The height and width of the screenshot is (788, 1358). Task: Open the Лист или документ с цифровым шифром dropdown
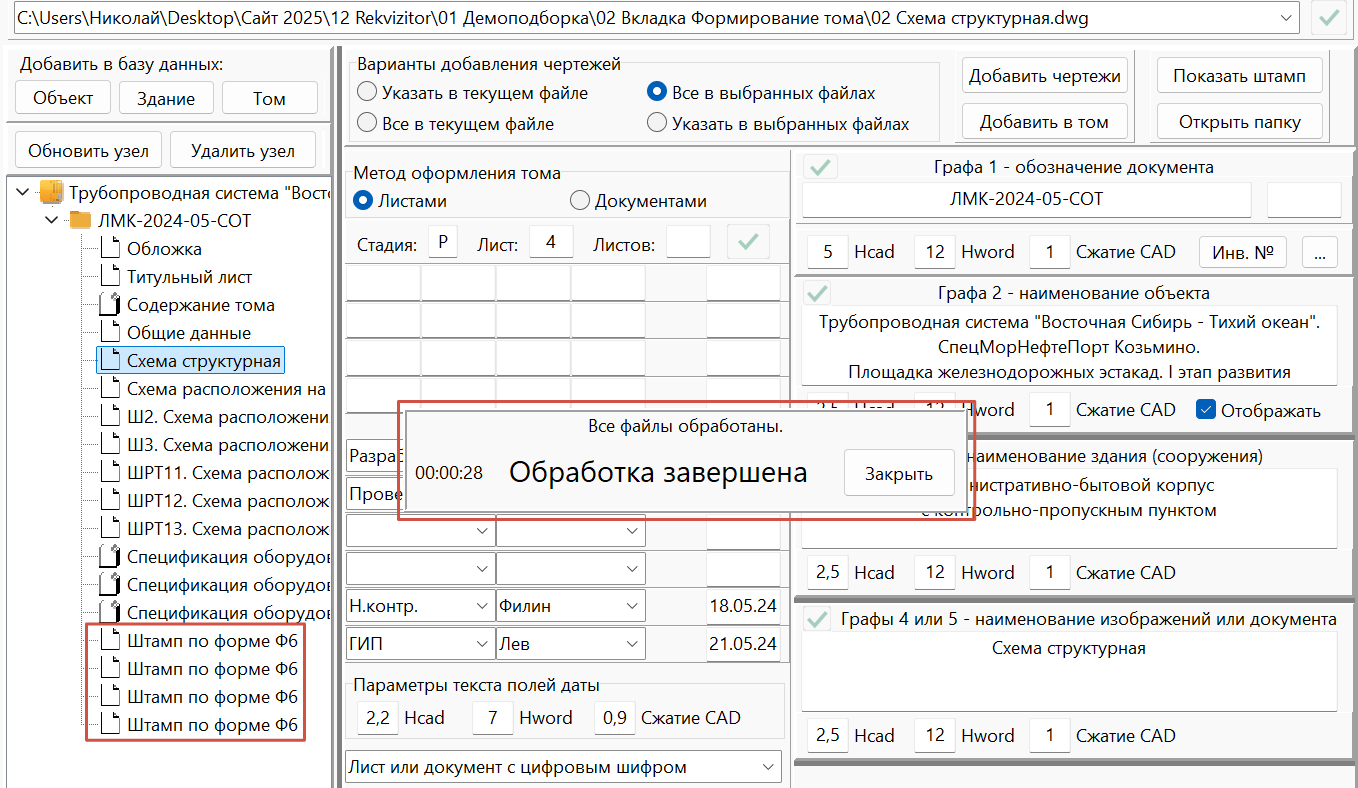click(768, 767)
